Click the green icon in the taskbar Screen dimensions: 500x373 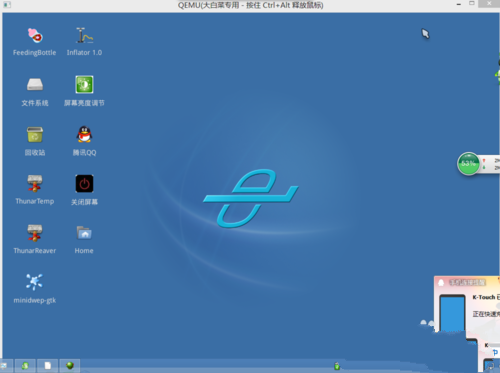pyautogui.click(x=25, y=366)
